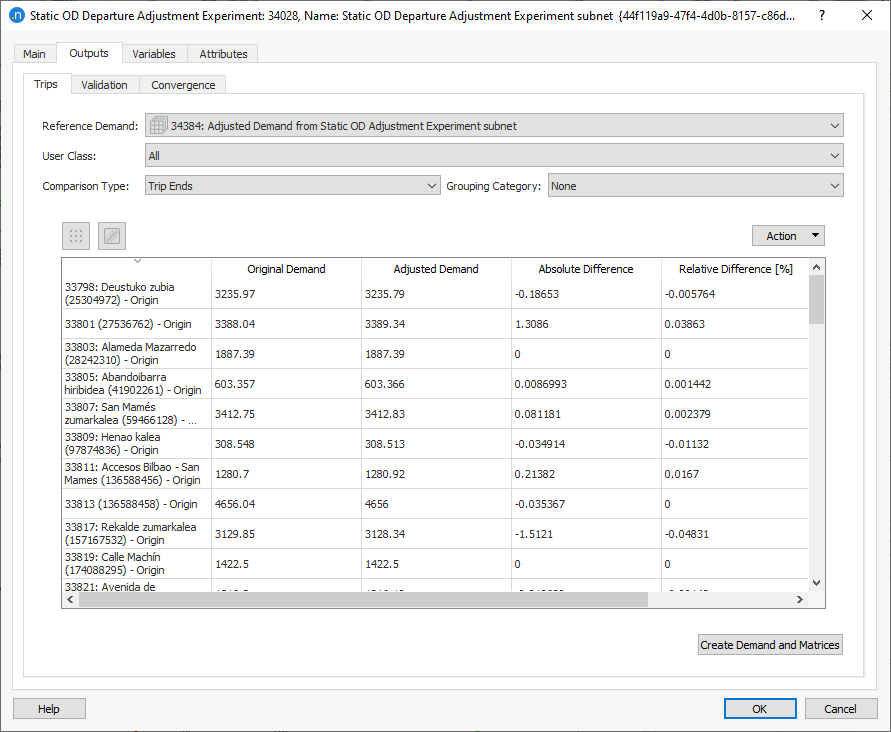The height and width of the screenshot is (732, 891).
Task: Confirm the dialog with OK
Action: (x=760, y=708)
